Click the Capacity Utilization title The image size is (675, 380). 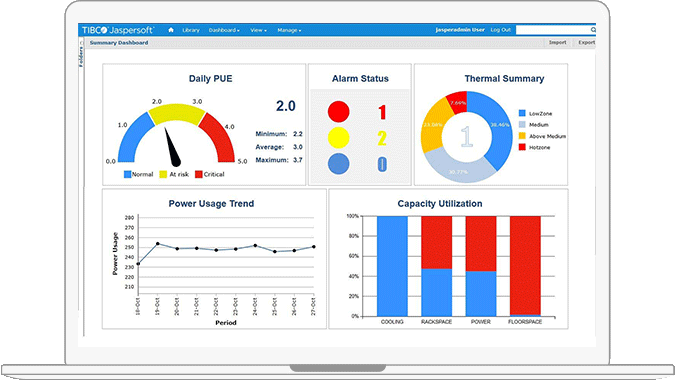[440, 204]
